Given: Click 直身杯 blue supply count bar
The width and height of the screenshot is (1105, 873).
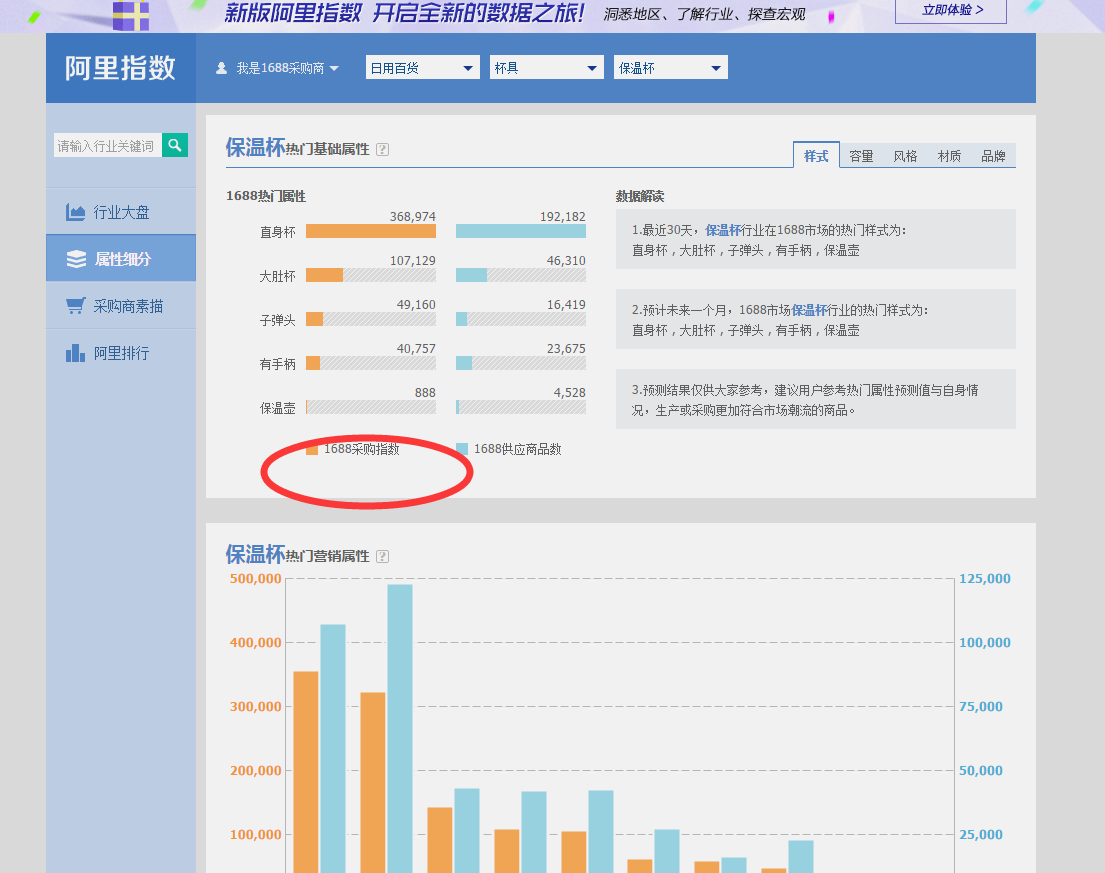Looking at the screenshot, I should [521, 231].
